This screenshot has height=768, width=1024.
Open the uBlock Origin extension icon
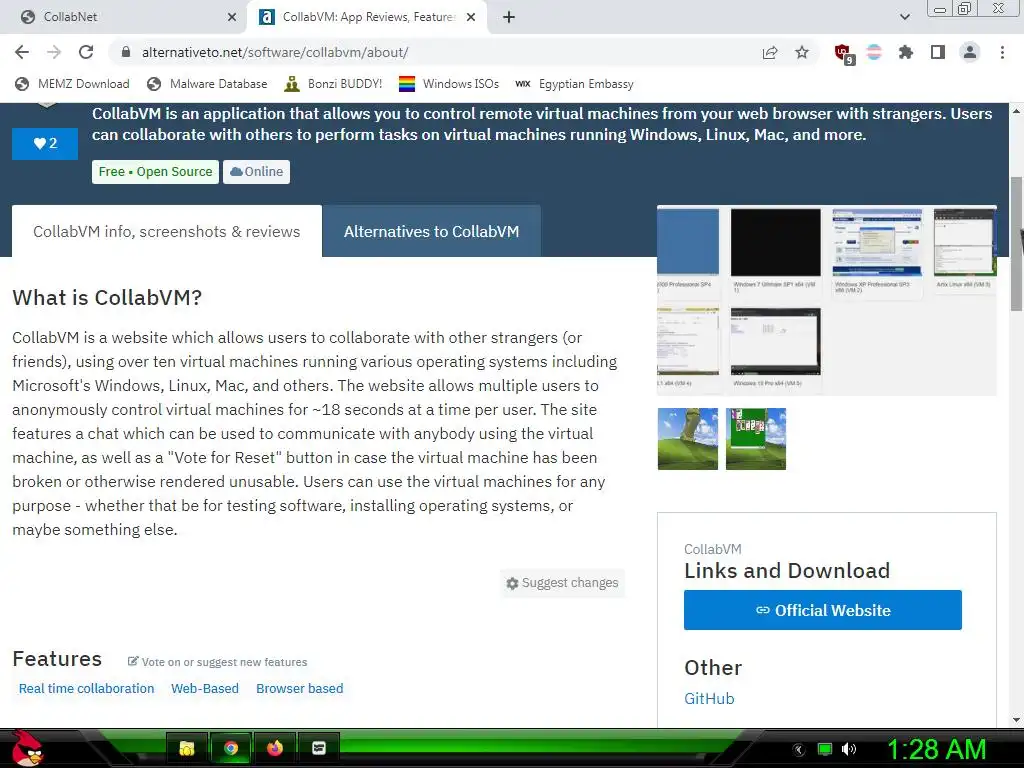[x=844, y=54]
